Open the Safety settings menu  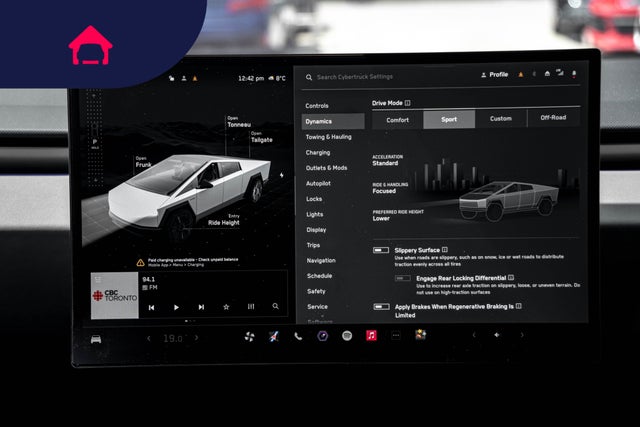316,291
